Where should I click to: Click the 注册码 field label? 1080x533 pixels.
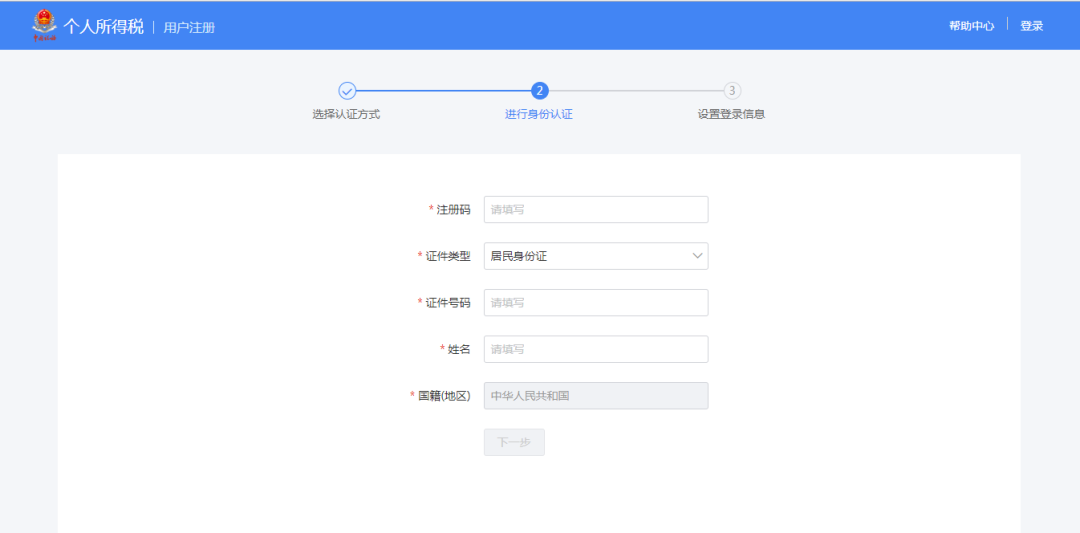pos(453,210)
